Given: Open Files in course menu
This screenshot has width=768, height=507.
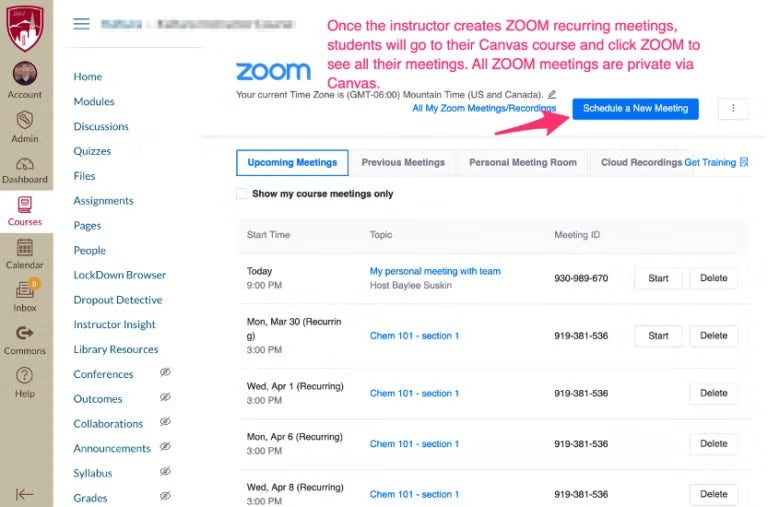Looking at the screenshot, I should [84, 176].
